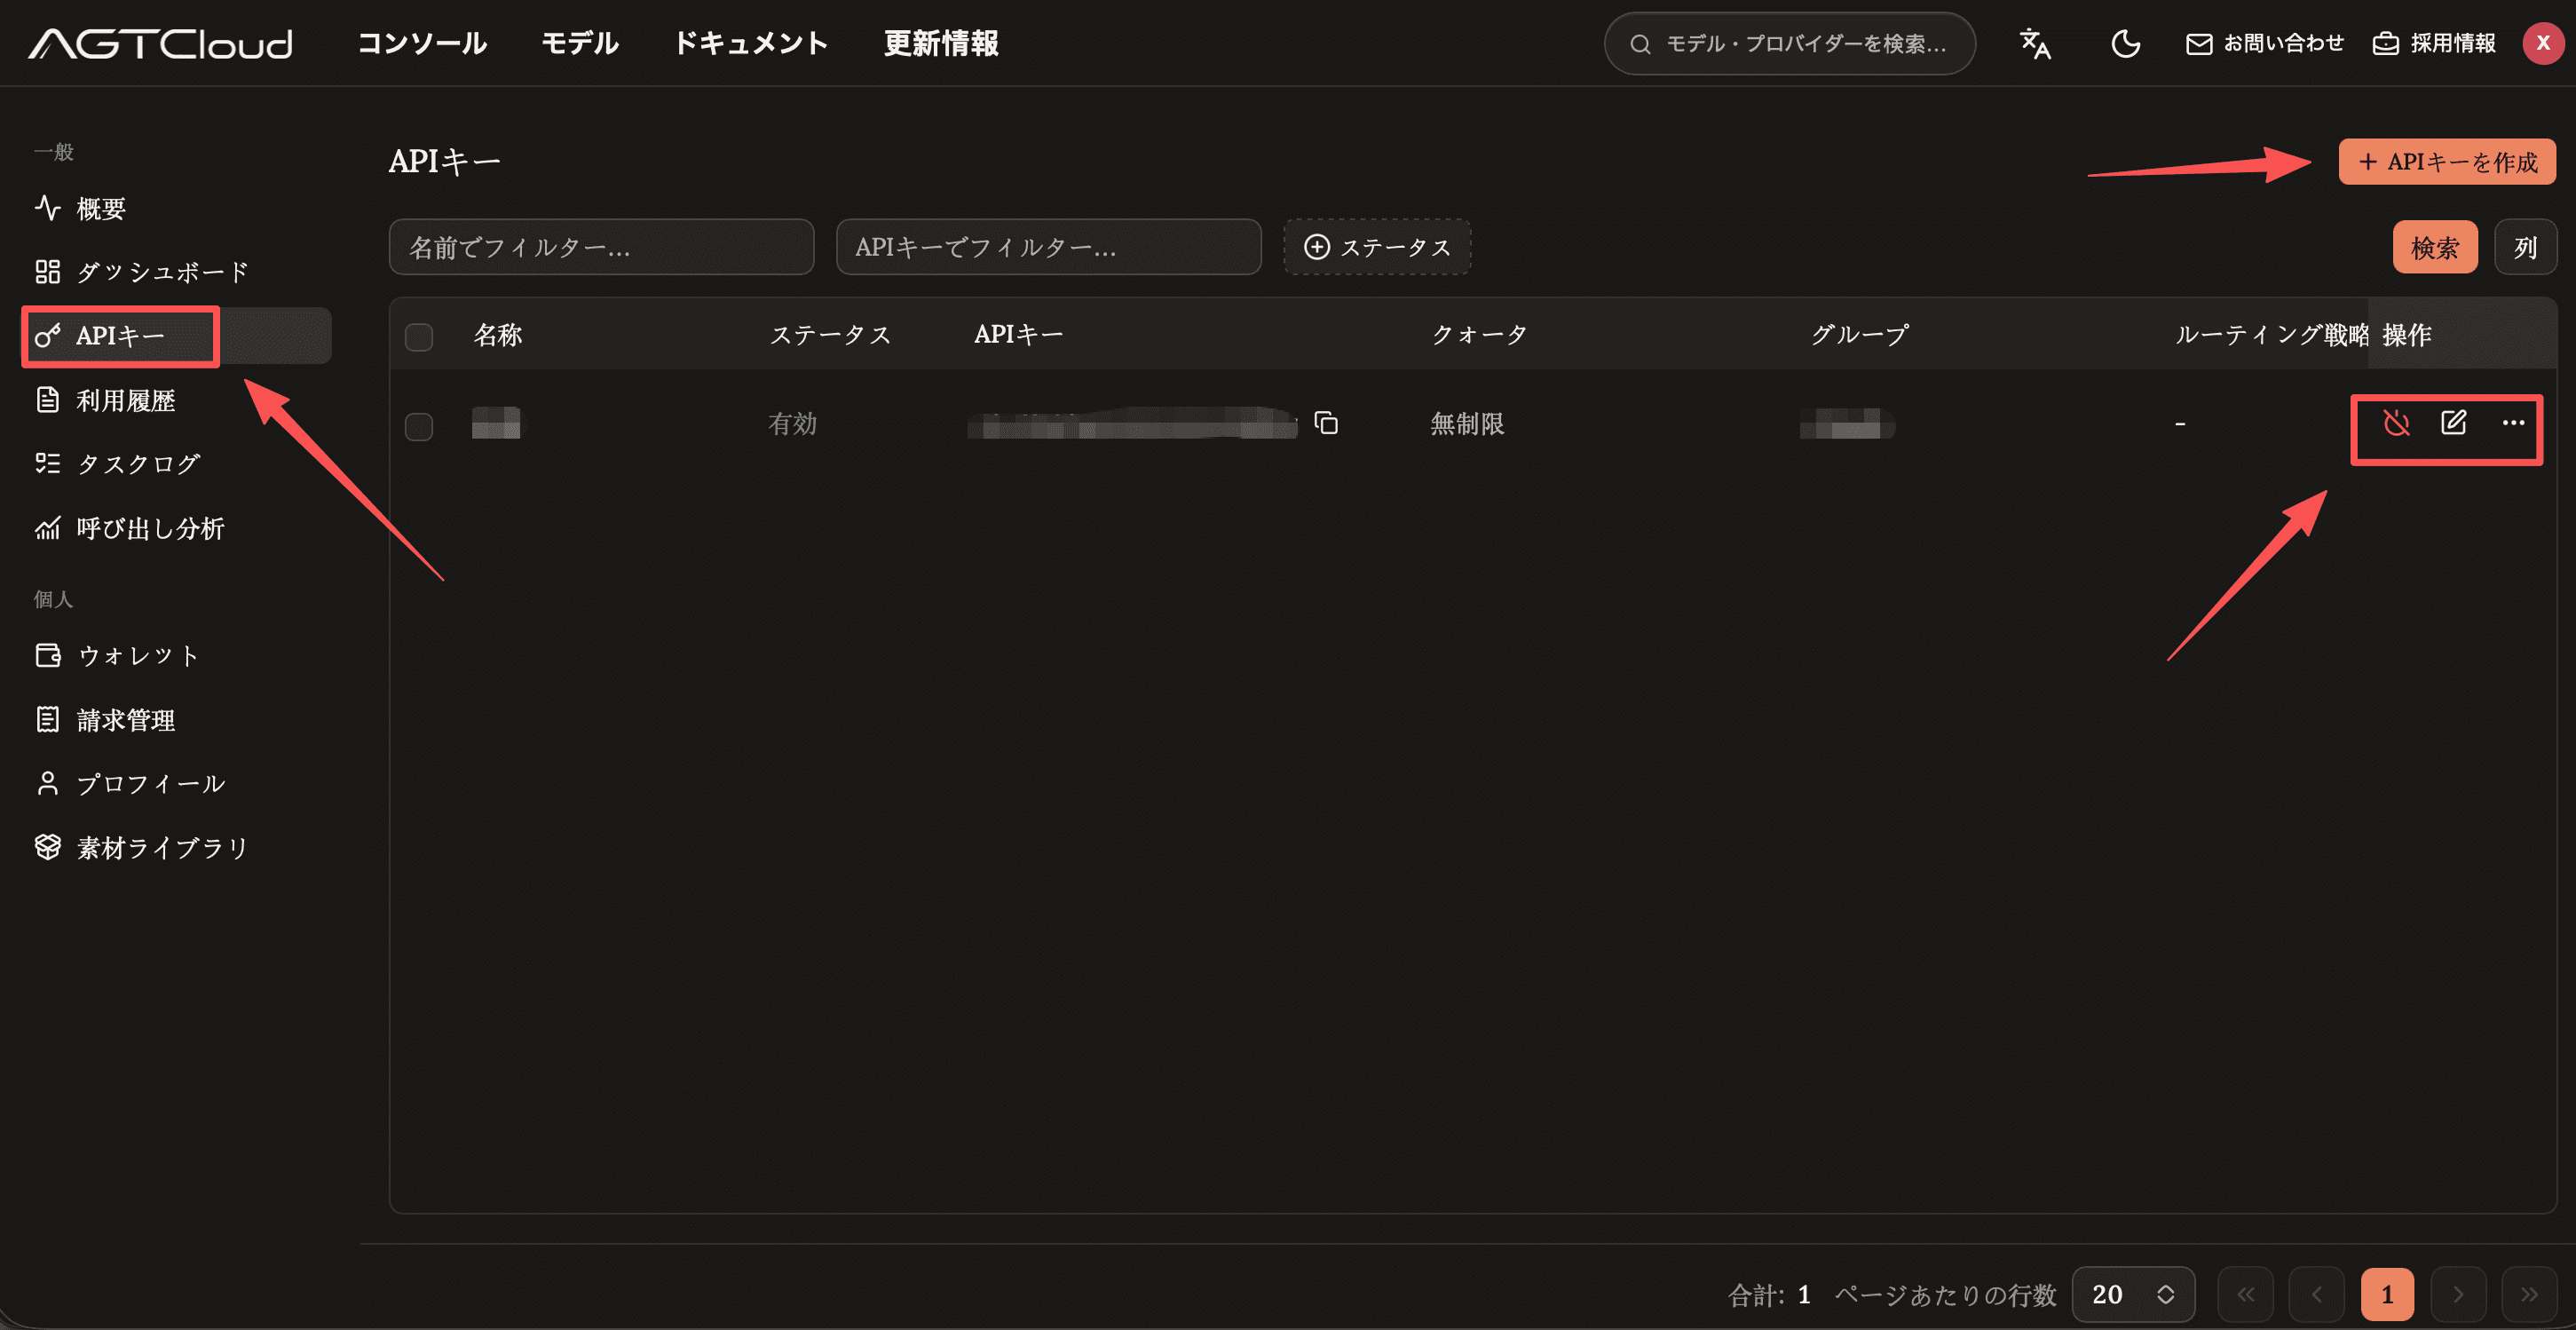Viewport: 2576px width, 1330px height.
Task: Focus the 名前でフィルター input
Action: pos(601,247)
